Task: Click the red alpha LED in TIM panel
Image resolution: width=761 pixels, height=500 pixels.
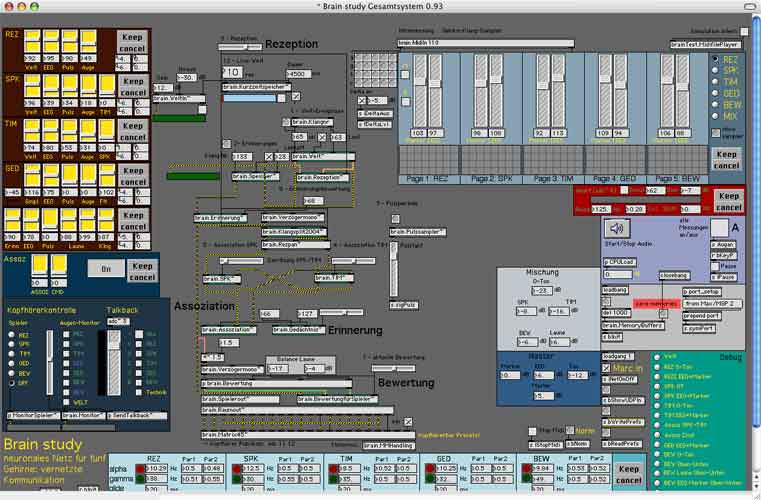Action: pos(333,469)
